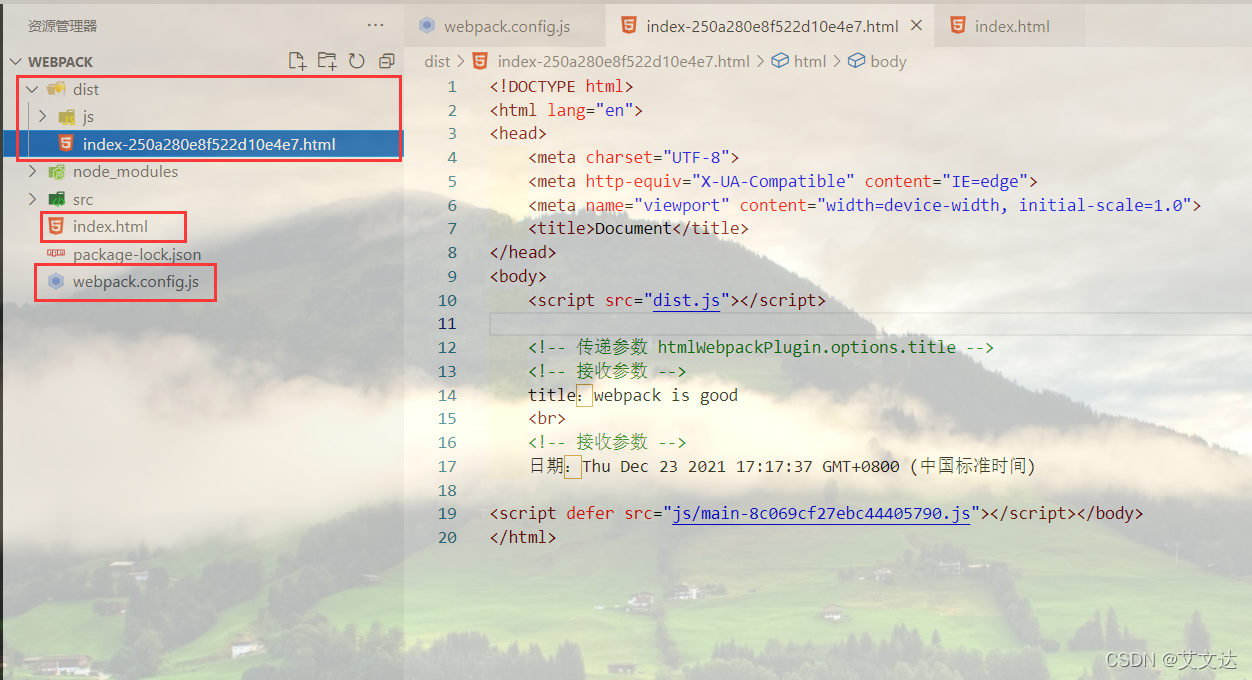The height and width of the screenshot is (680, 1252).
Task: Click the html symbol icon in breadcrumb
Action: click(780, 61)
